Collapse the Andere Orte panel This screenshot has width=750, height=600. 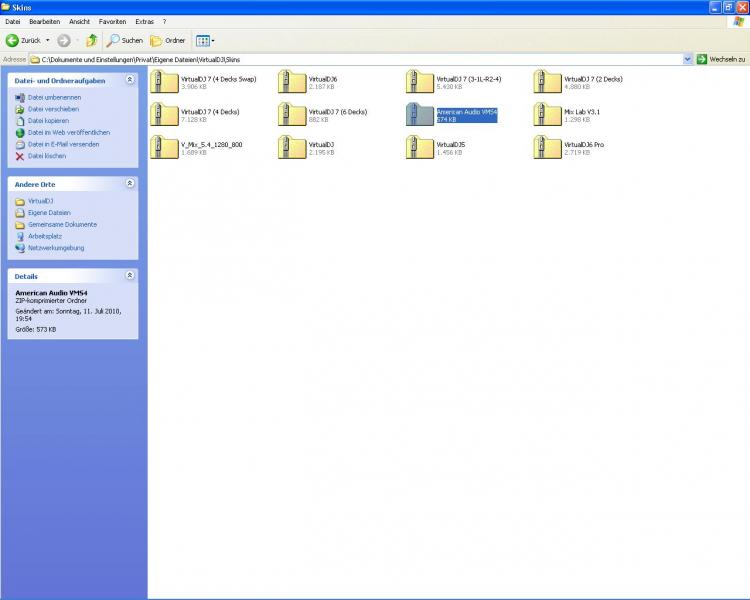tap(130, 183)
